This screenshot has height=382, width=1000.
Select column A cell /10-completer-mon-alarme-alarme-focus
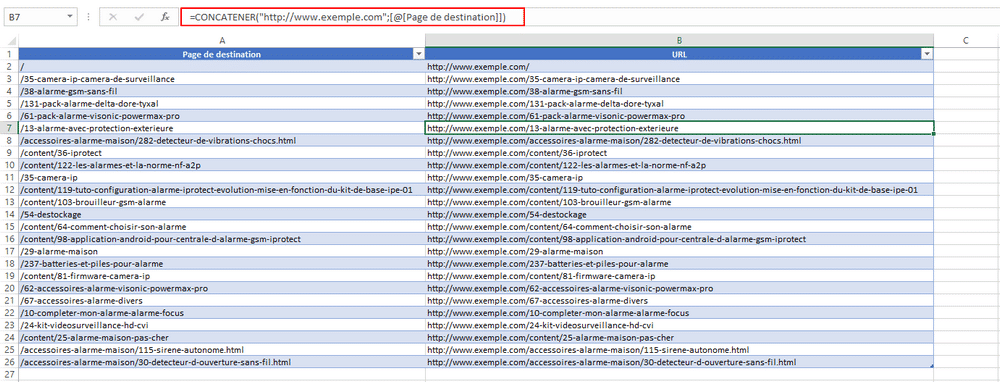[x=221, y=313]
